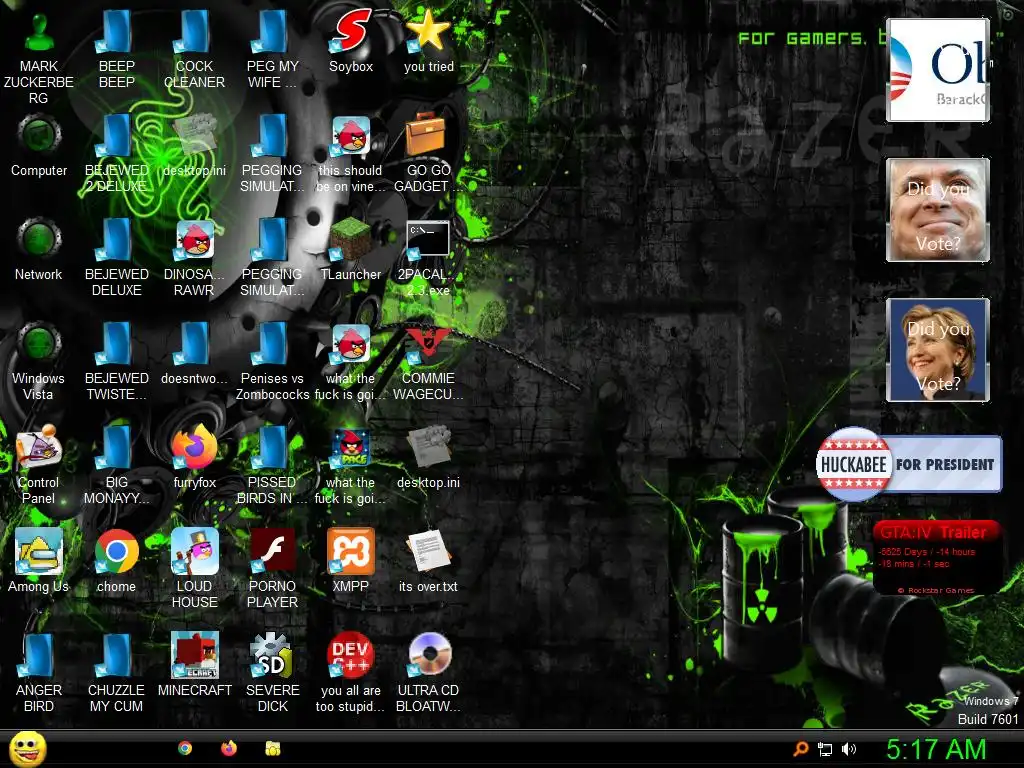Click the McCain 'Did you Vote?' gadget

click(x=938, y=210)
